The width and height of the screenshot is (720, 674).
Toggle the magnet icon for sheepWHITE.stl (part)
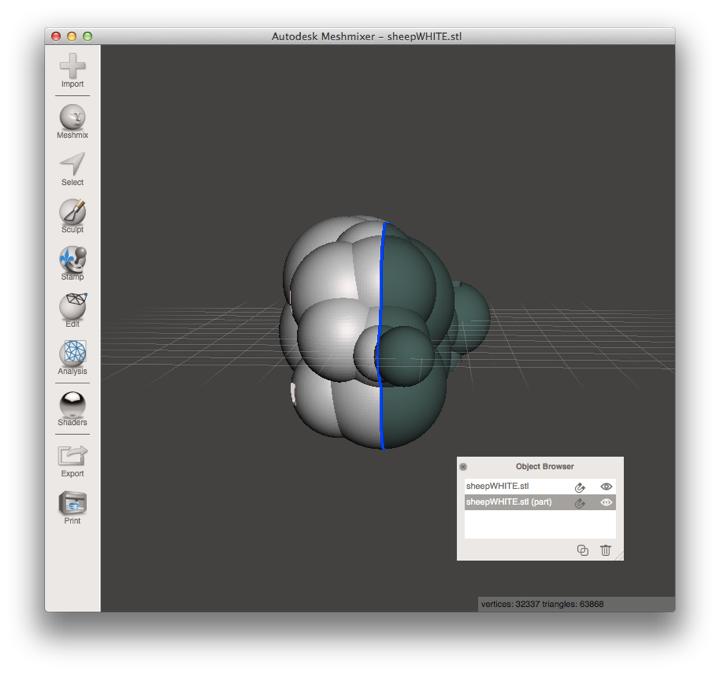[580, 503]
